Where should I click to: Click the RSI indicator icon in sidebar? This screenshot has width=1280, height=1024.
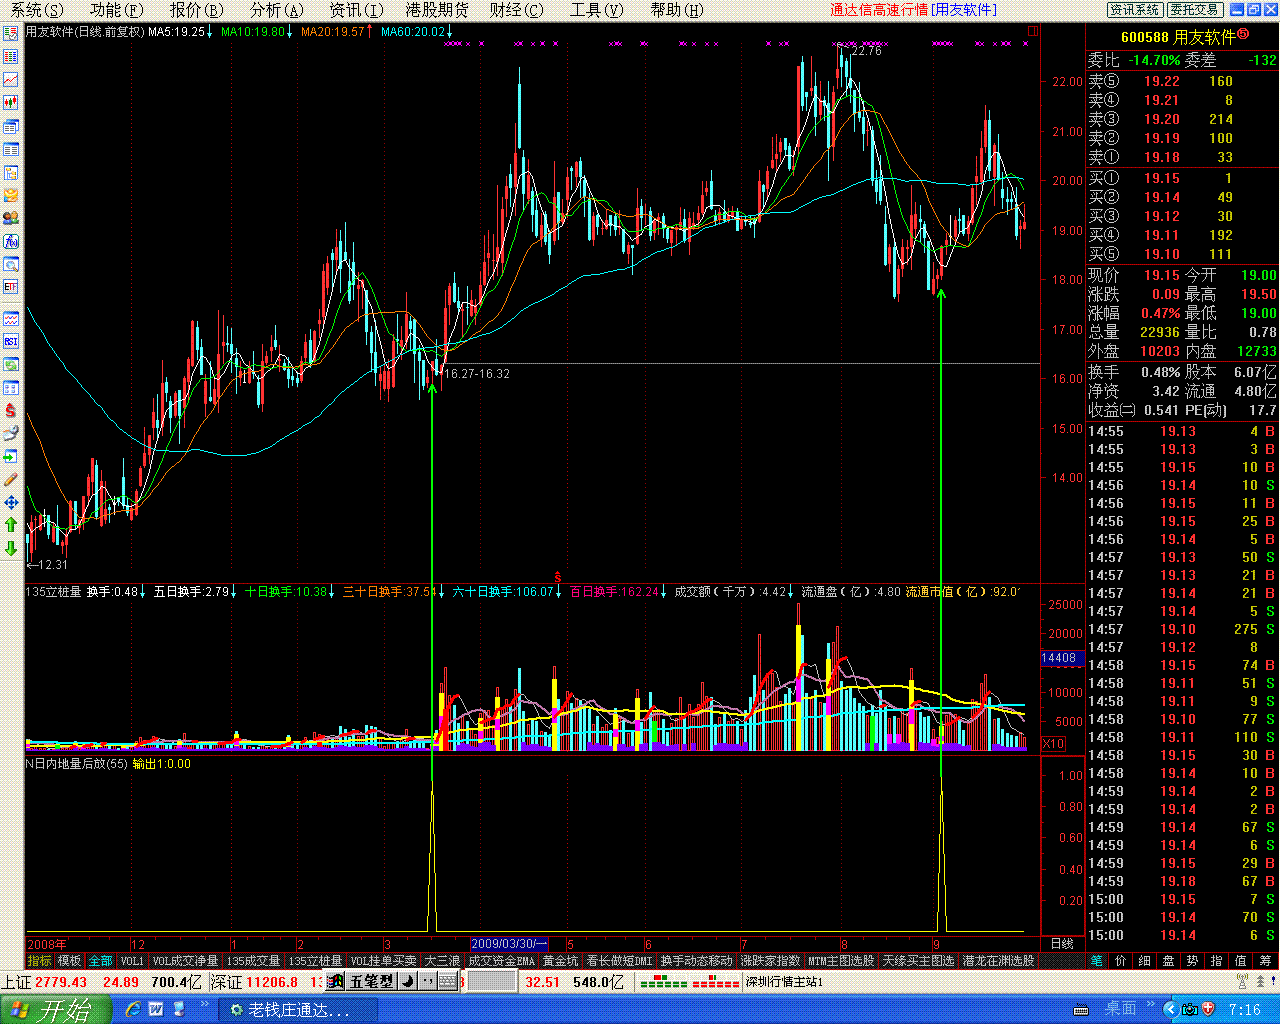(11, 342)
